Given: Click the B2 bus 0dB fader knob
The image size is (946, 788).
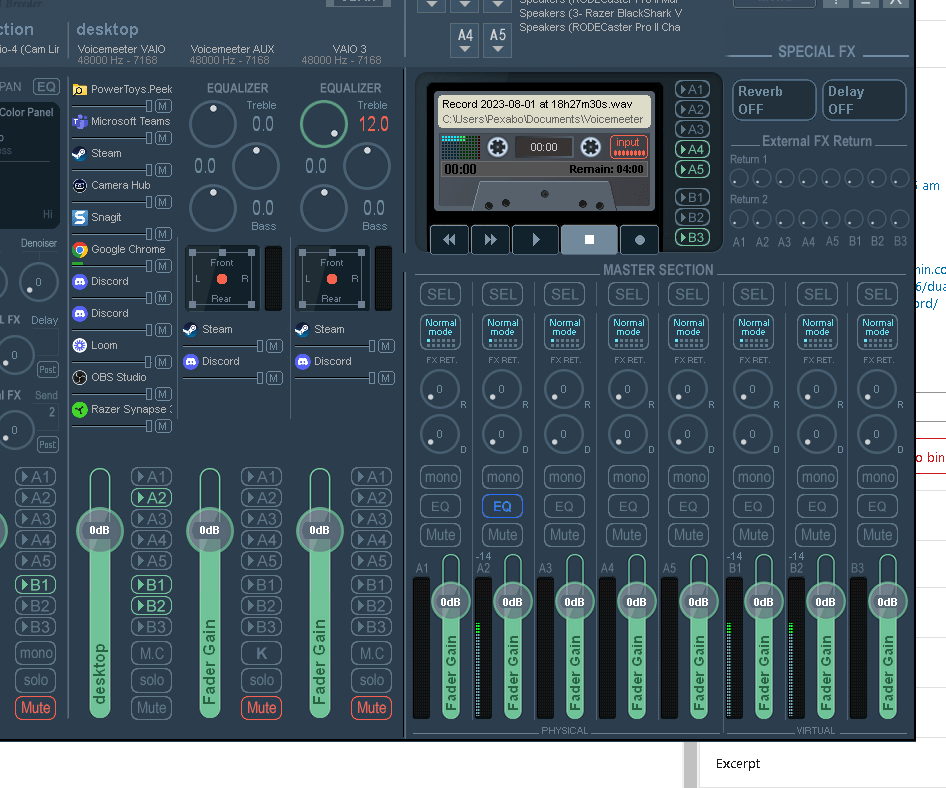Looking at the screenshot, I should click(825, 602).
